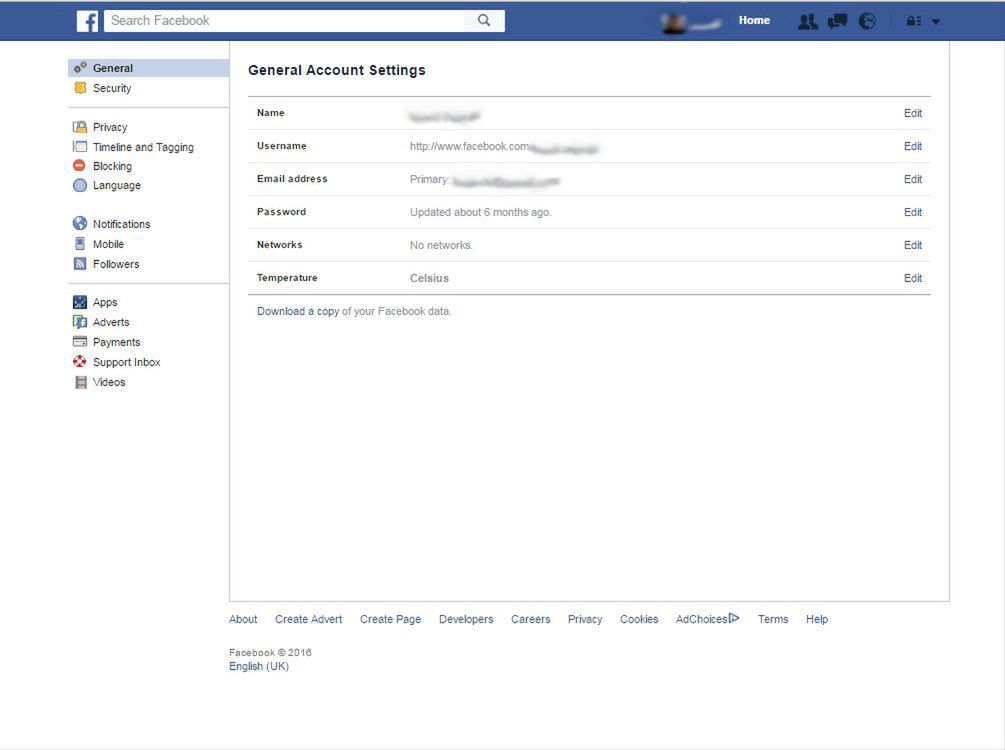Open Create Advert footer link
This screenshot has height=750, width=1005.
click(308, 619)
